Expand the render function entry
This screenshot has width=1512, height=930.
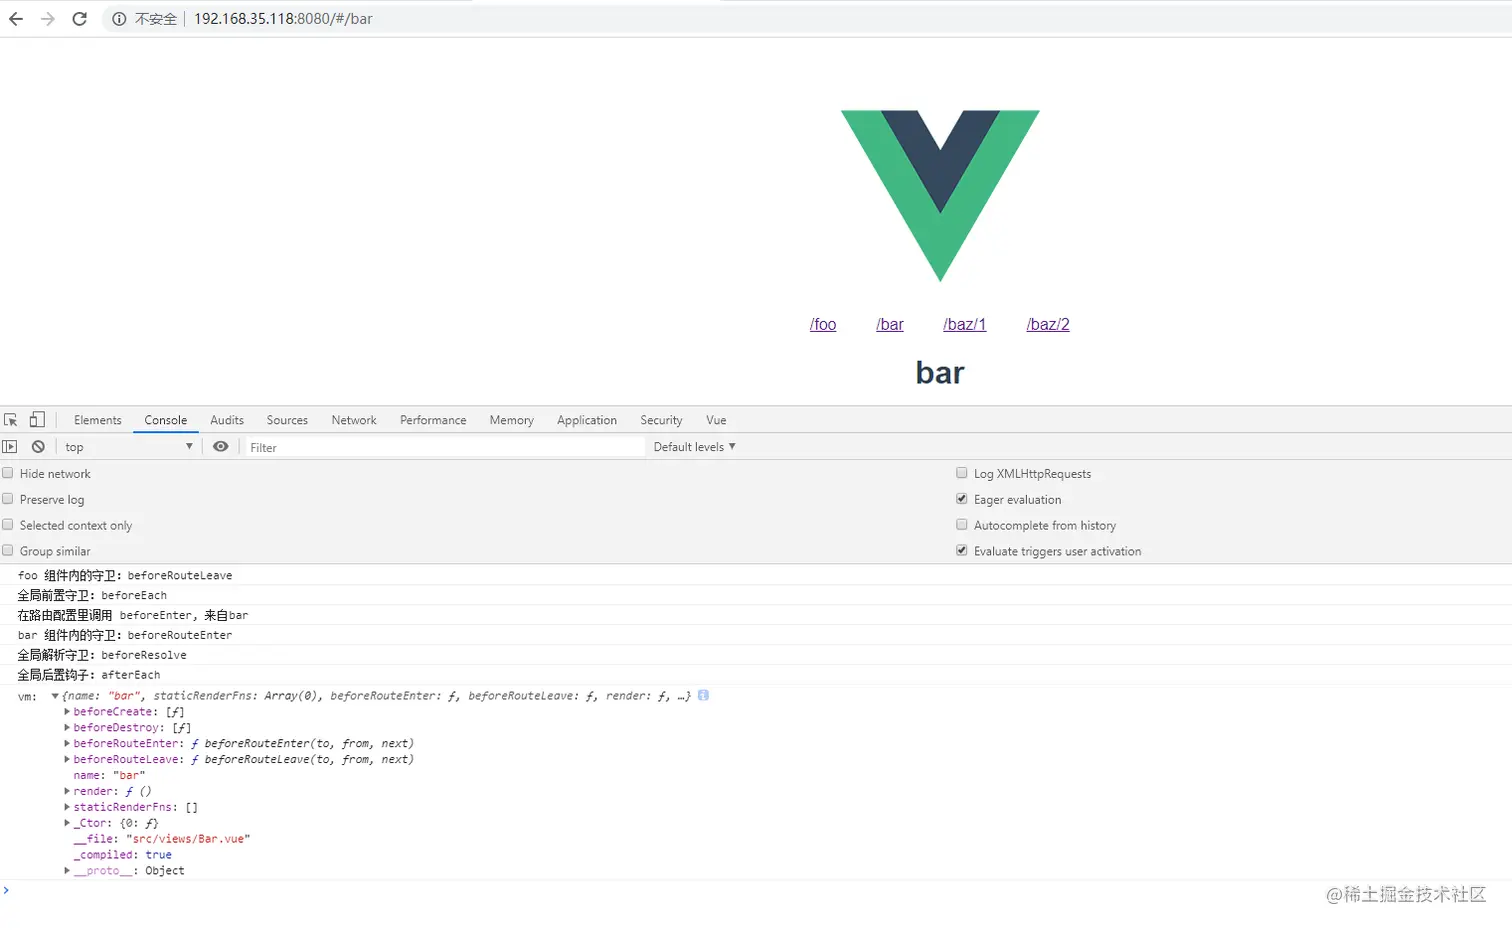67,791
